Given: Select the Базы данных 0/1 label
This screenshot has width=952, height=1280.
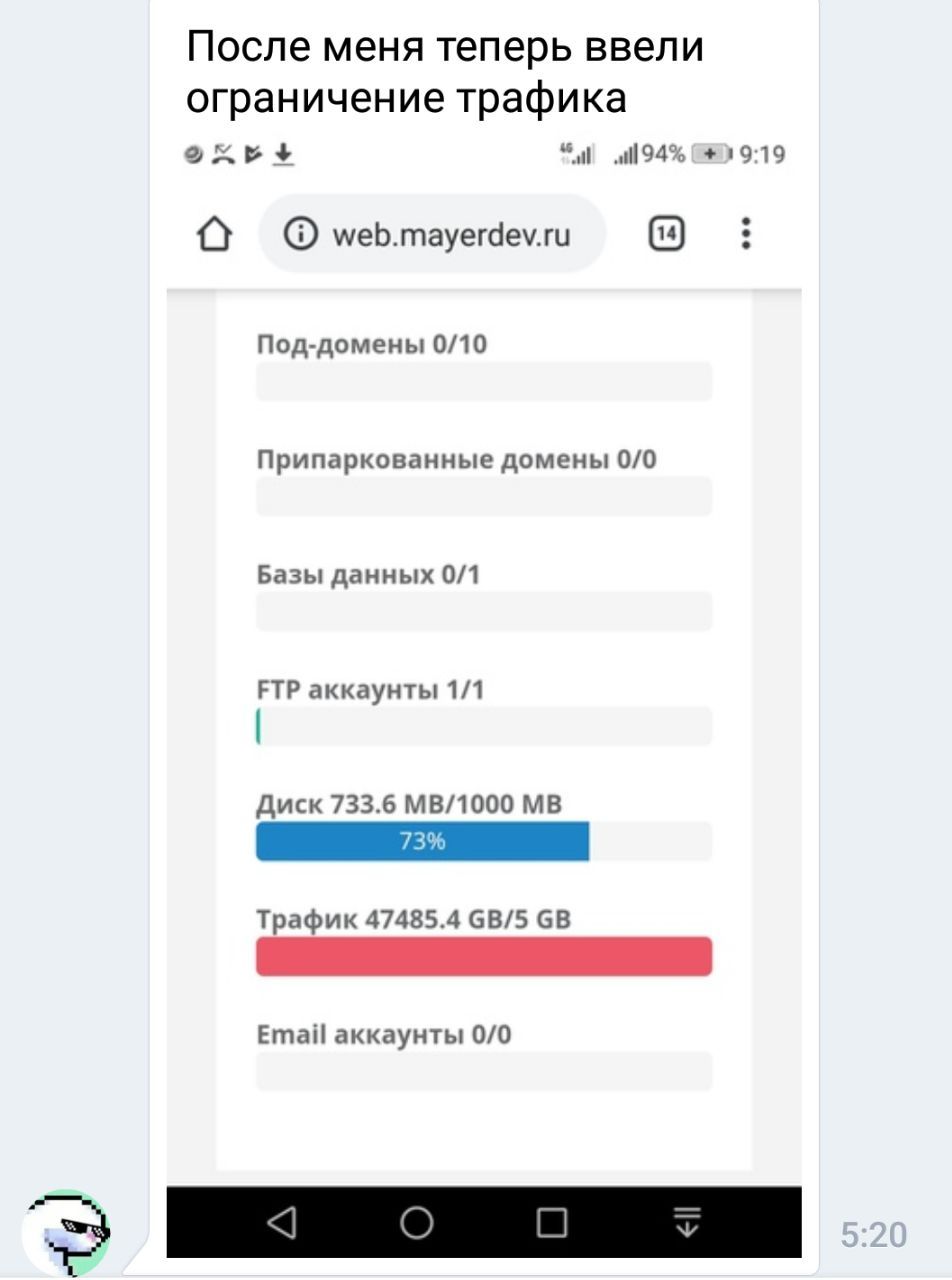Looking at the screenshot, I should (369, 575).
